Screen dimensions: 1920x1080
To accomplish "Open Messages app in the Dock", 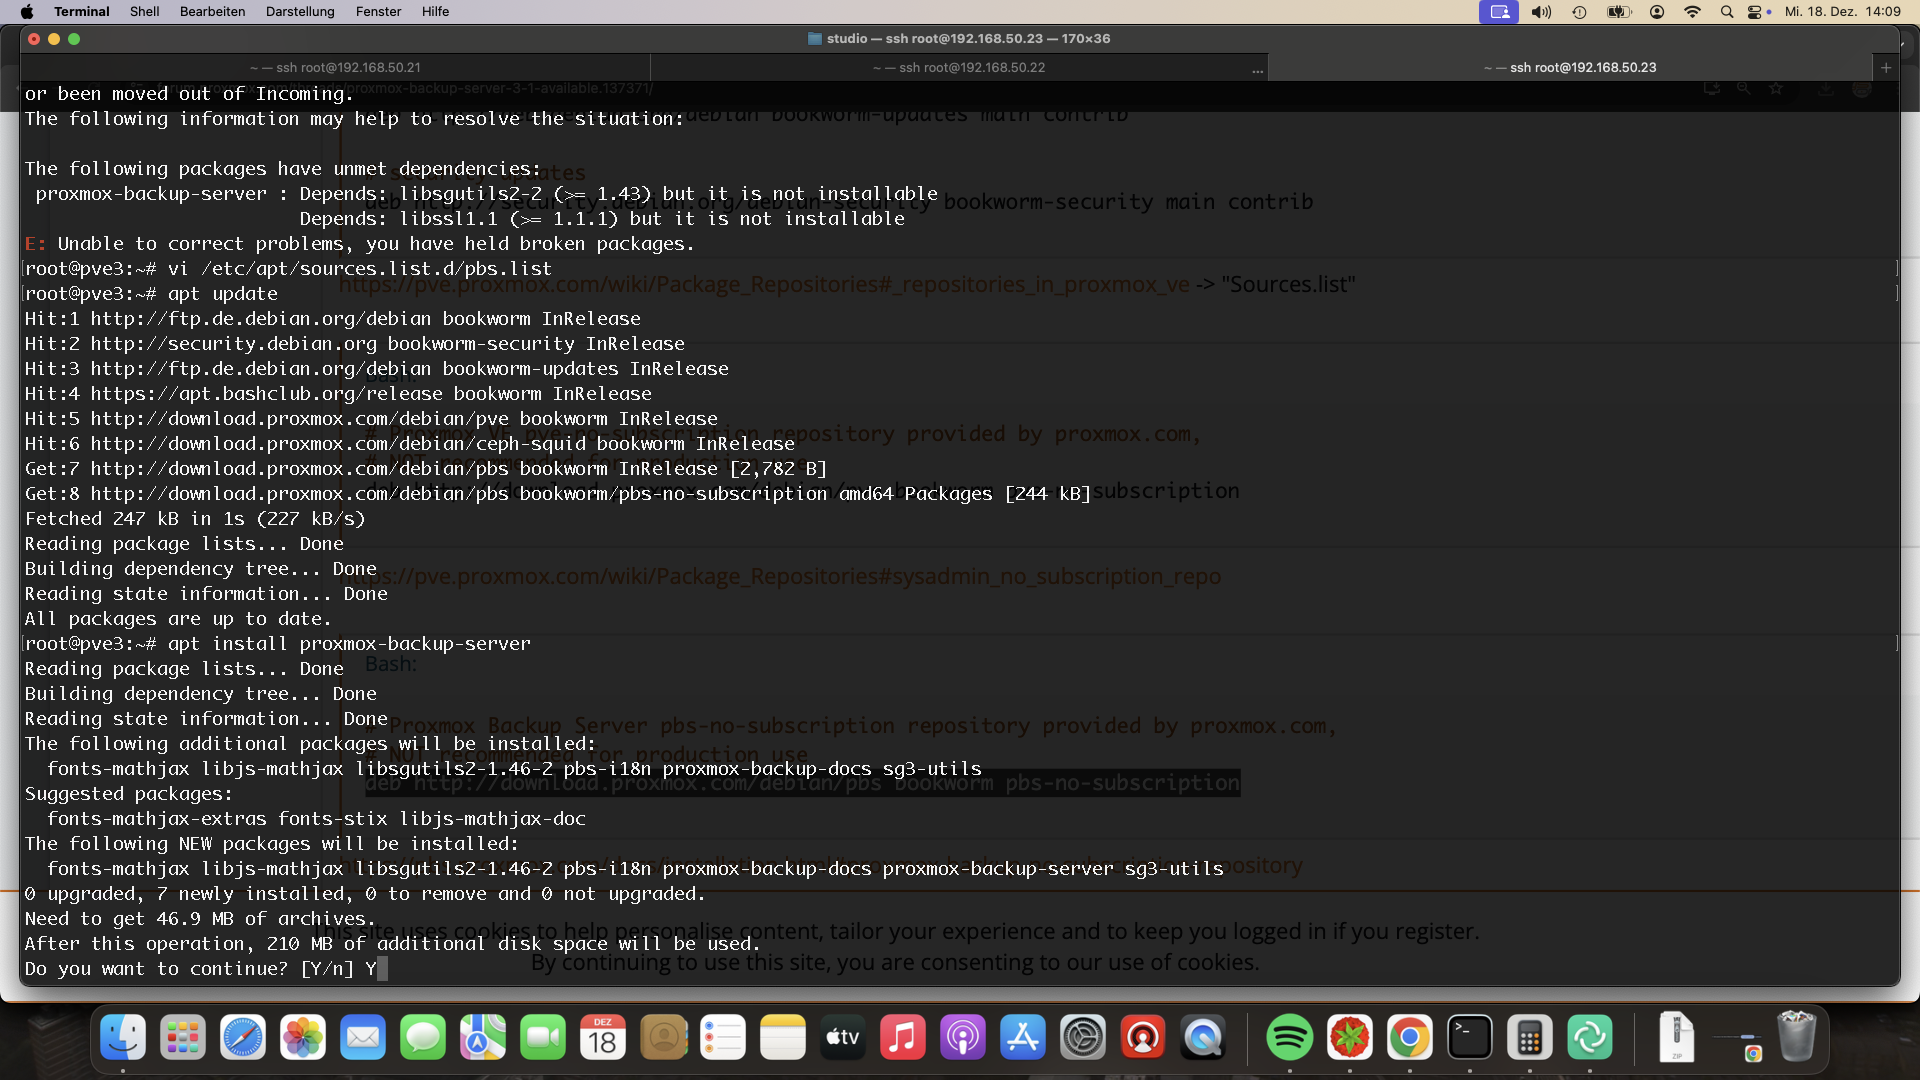I will click(423, 1037).
